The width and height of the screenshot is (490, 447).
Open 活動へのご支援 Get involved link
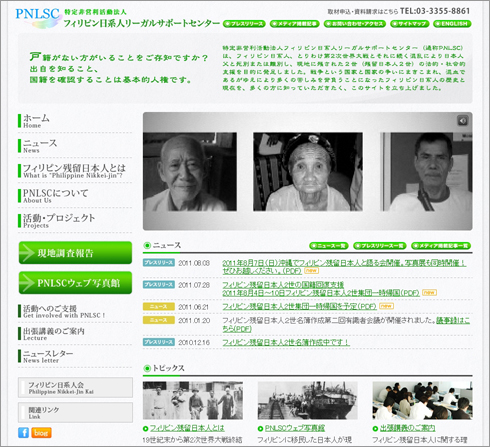point(75,311)
